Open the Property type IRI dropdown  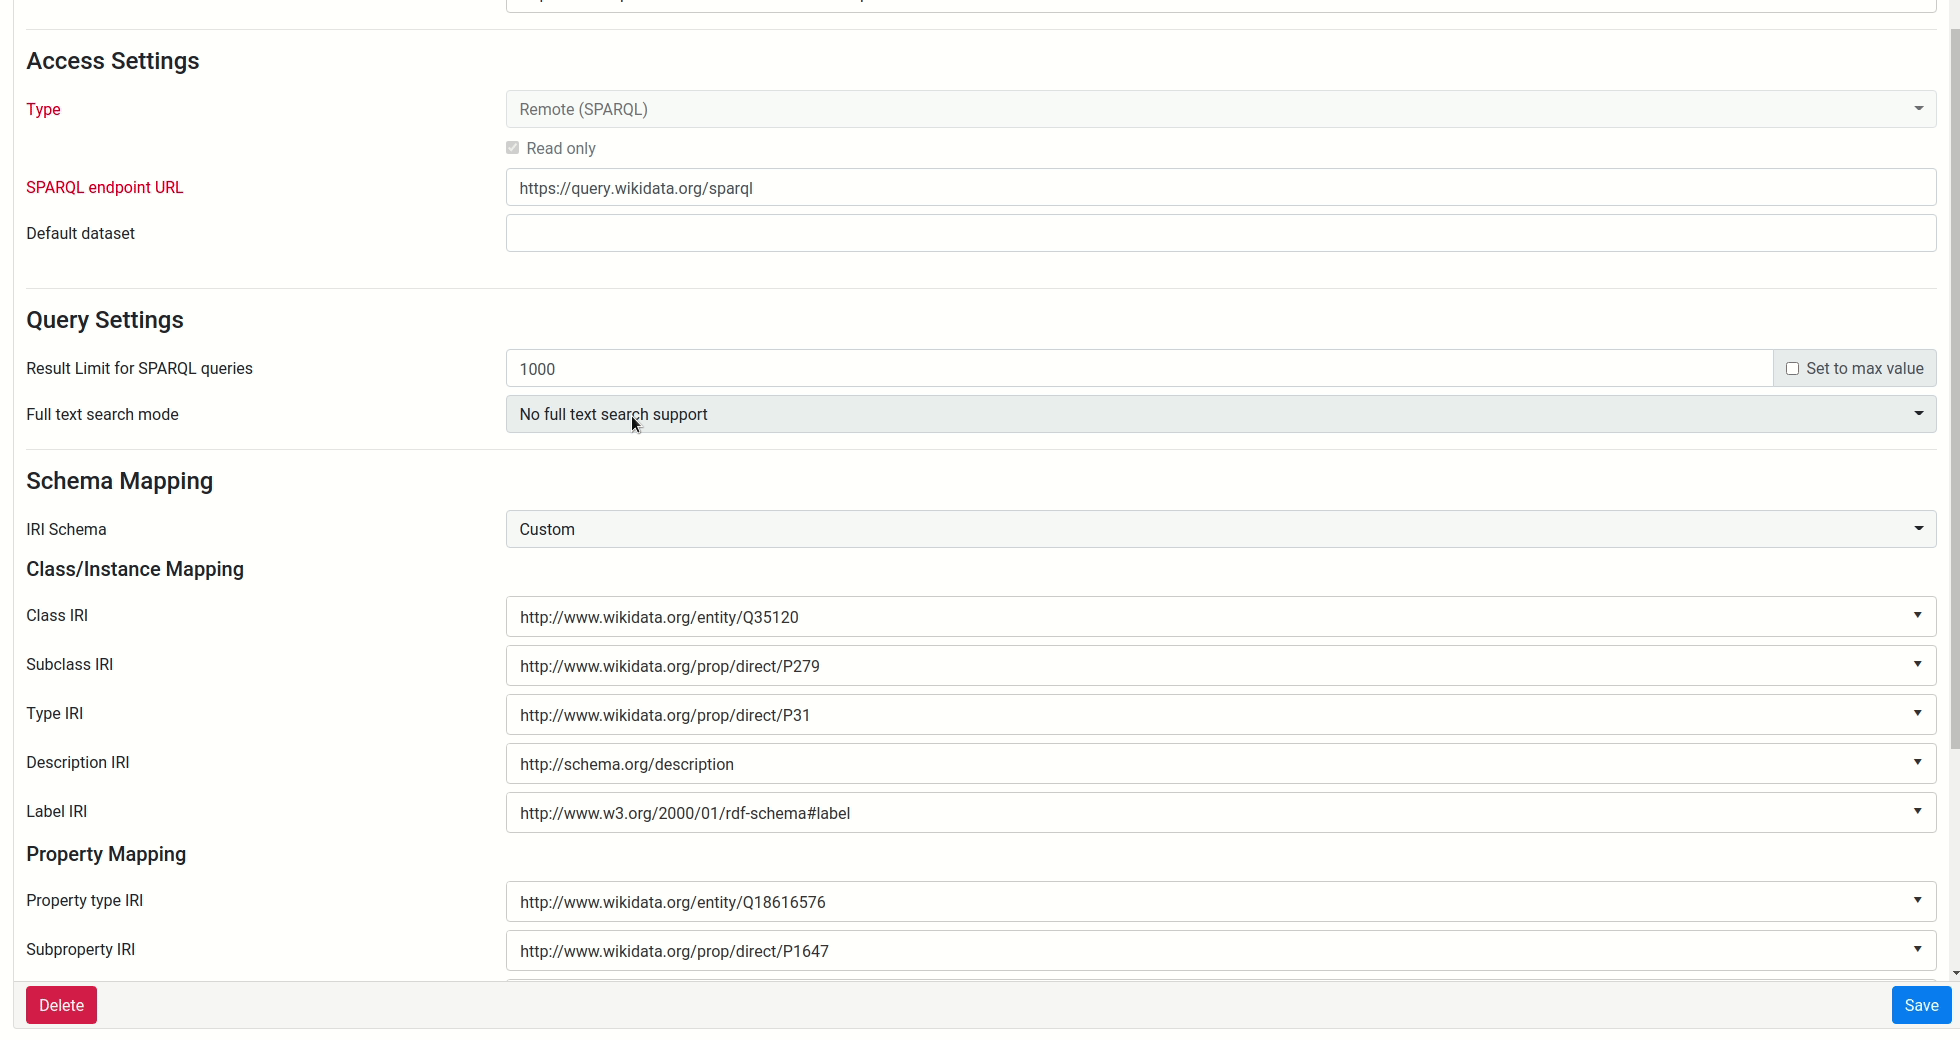pyautogui.click(x=1917, y=900)
